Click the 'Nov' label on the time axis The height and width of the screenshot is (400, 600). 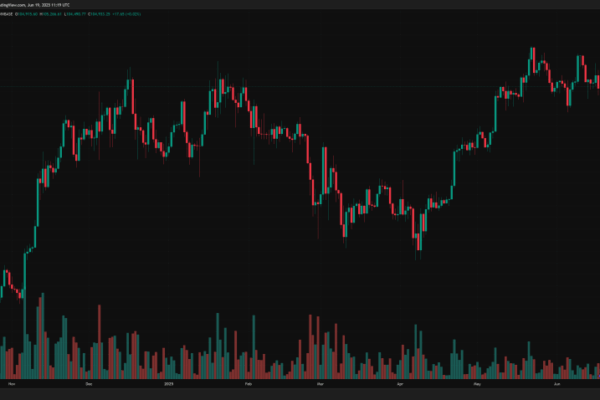click(11, 384)
